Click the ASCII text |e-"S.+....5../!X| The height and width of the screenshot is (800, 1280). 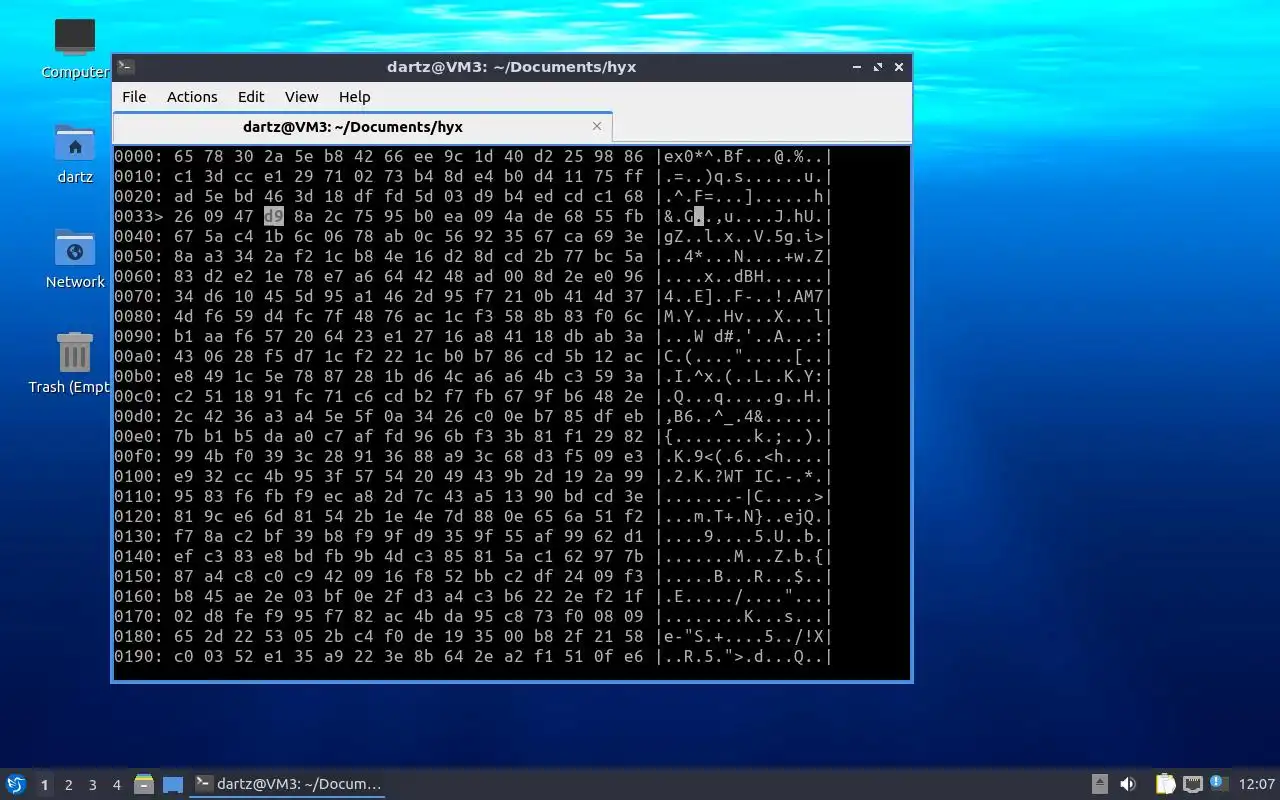tap(744, 636)
